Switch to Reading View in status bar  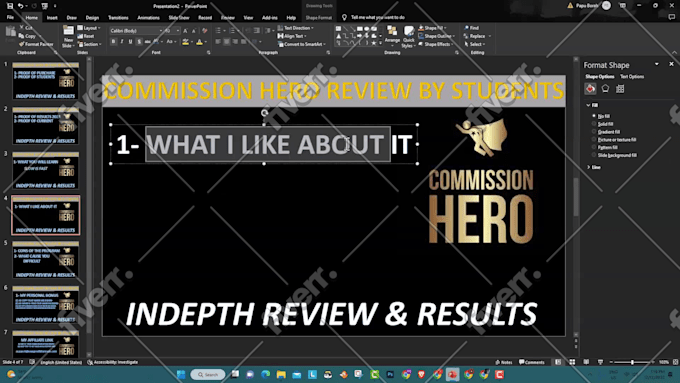click(x=586, y=362)
